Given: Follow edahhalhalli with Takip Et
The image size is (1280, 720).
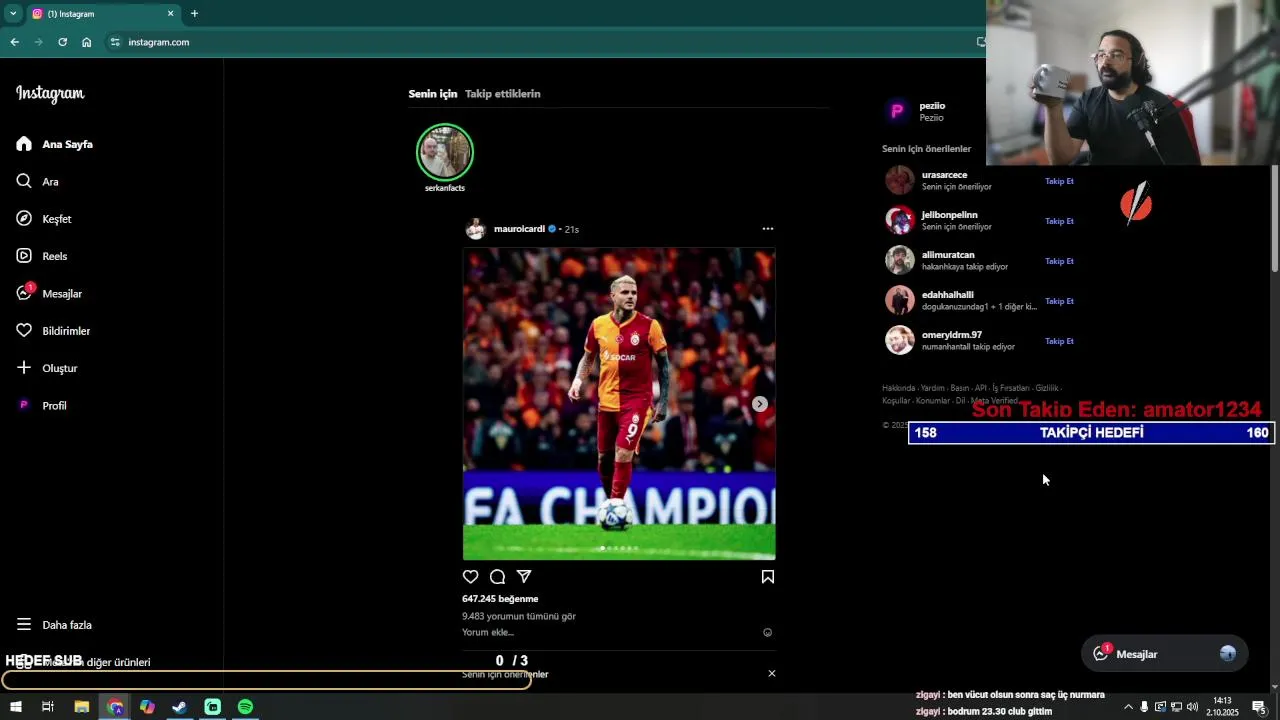Looking at the screenshot, I should 1059,301.
